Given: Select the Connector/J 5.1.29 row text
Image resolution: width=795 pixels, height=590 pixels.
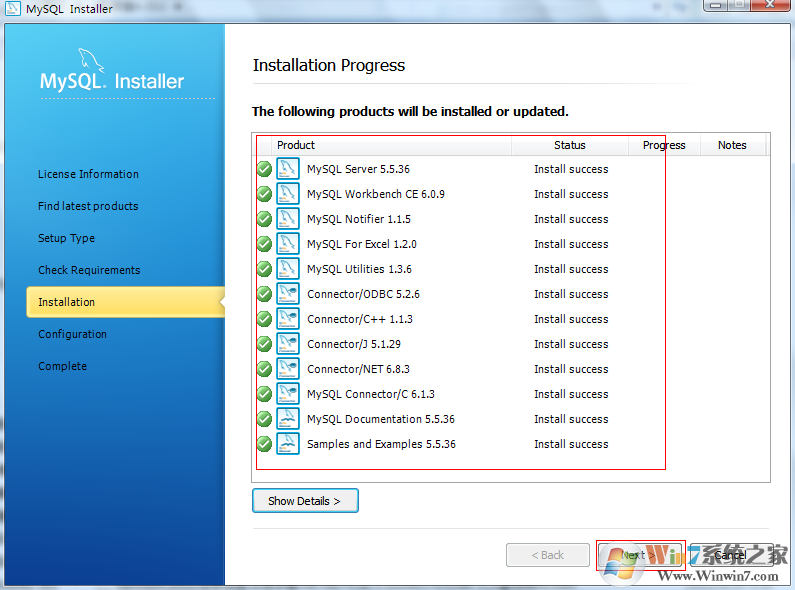Looking at the screenshot, I should [353, 344].
